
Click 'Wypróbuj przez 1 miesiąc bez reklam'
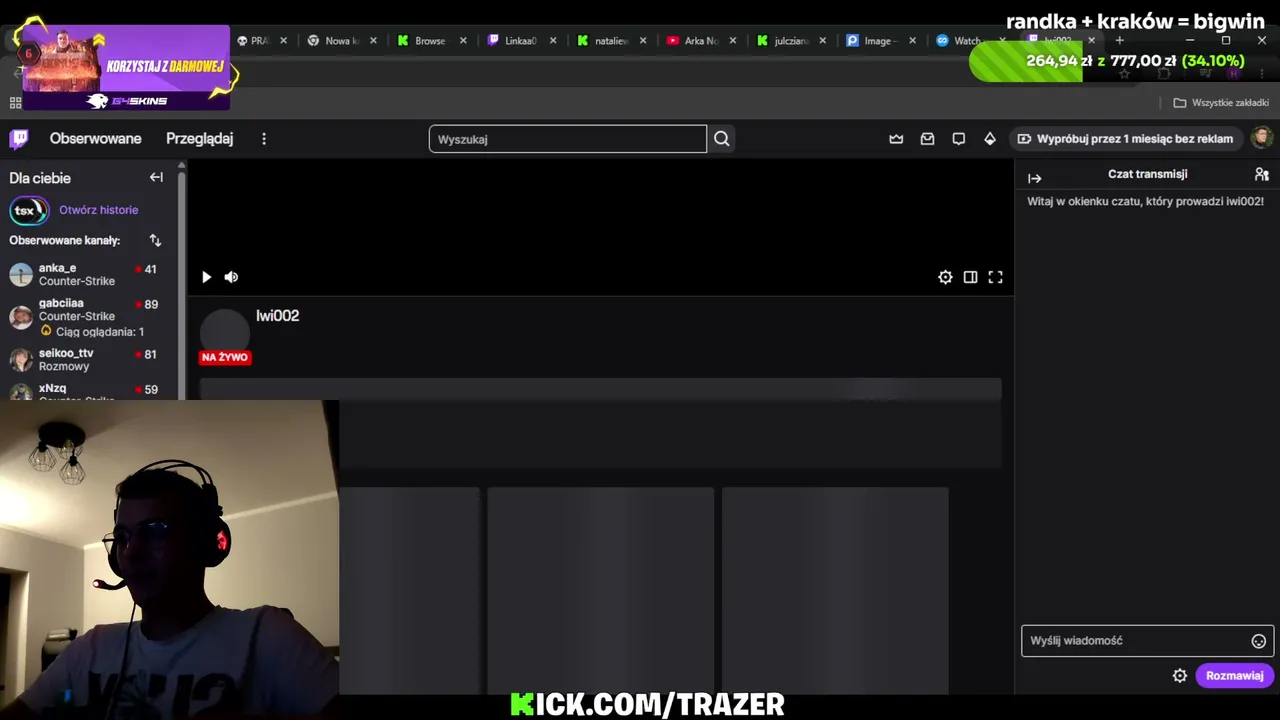click(1126, 139)
